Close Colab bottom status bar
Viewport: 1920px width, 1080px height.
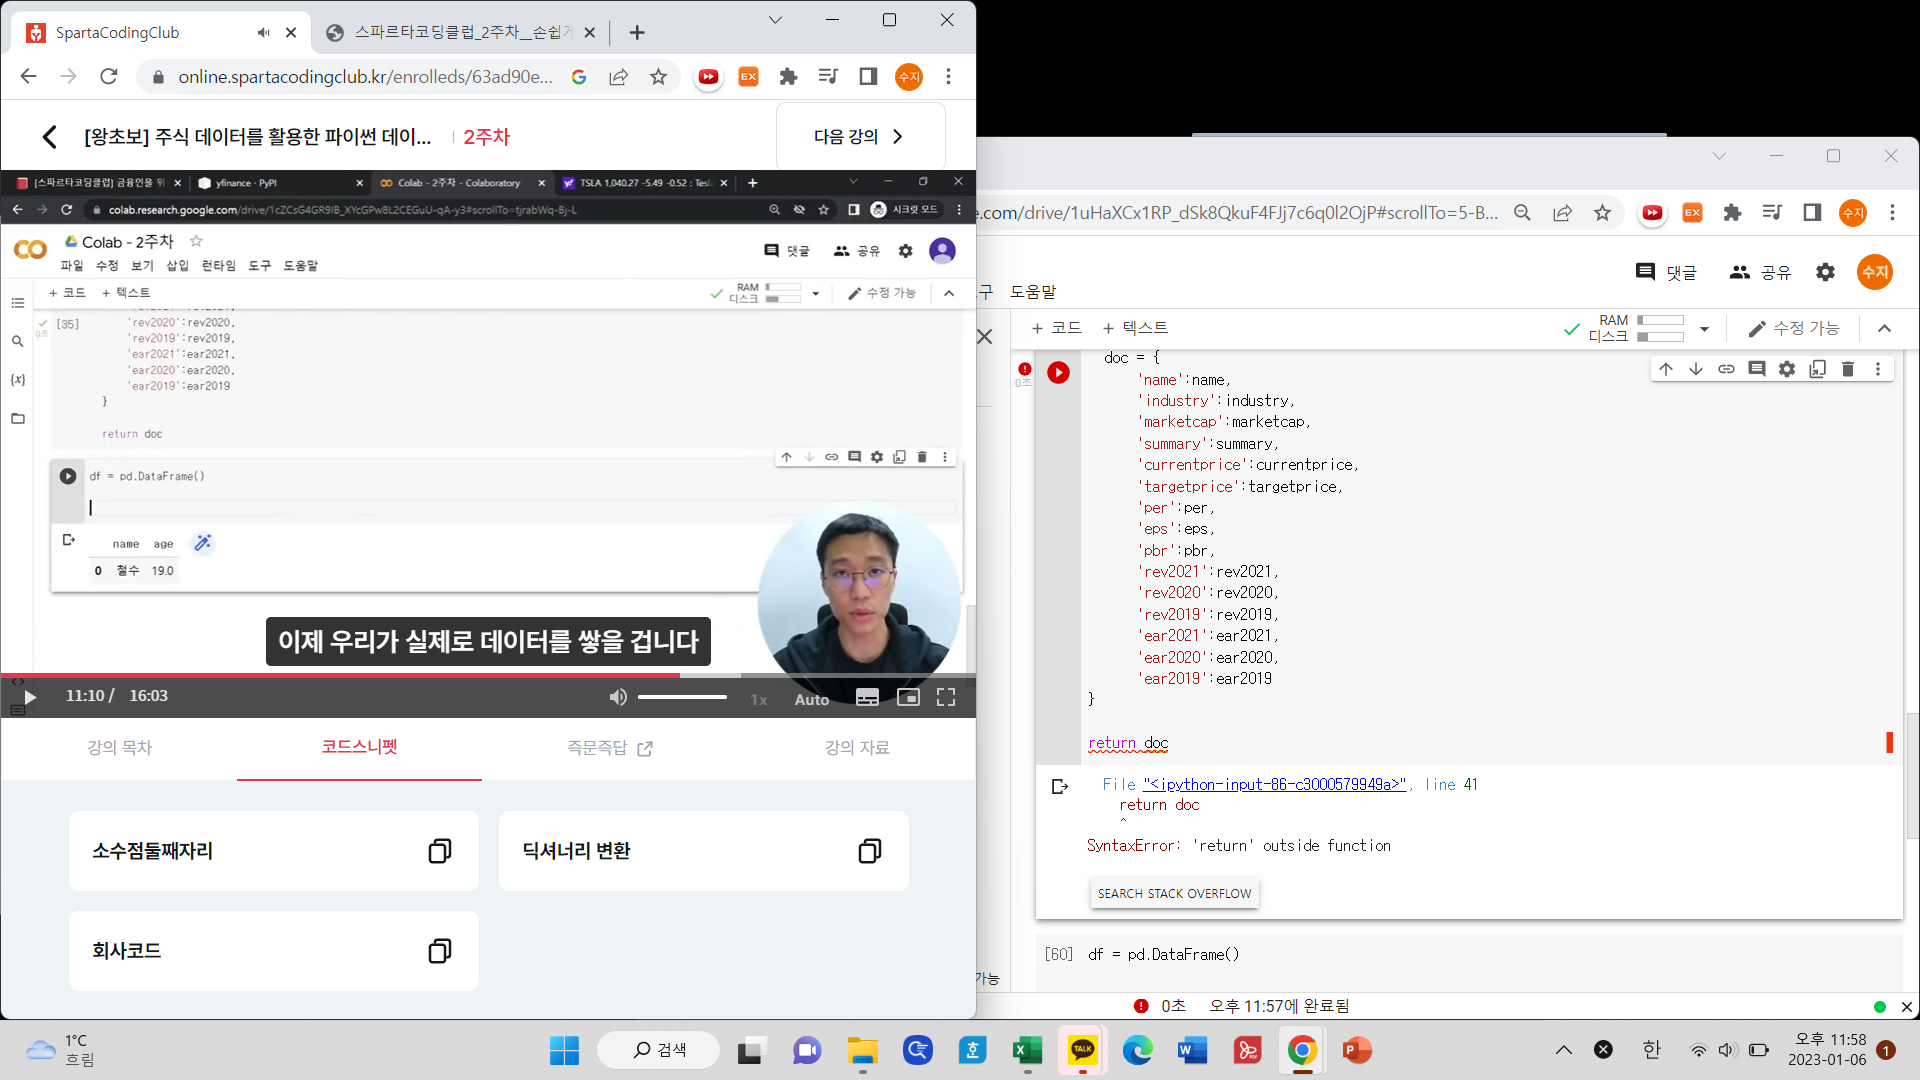coord(1906,1007)
